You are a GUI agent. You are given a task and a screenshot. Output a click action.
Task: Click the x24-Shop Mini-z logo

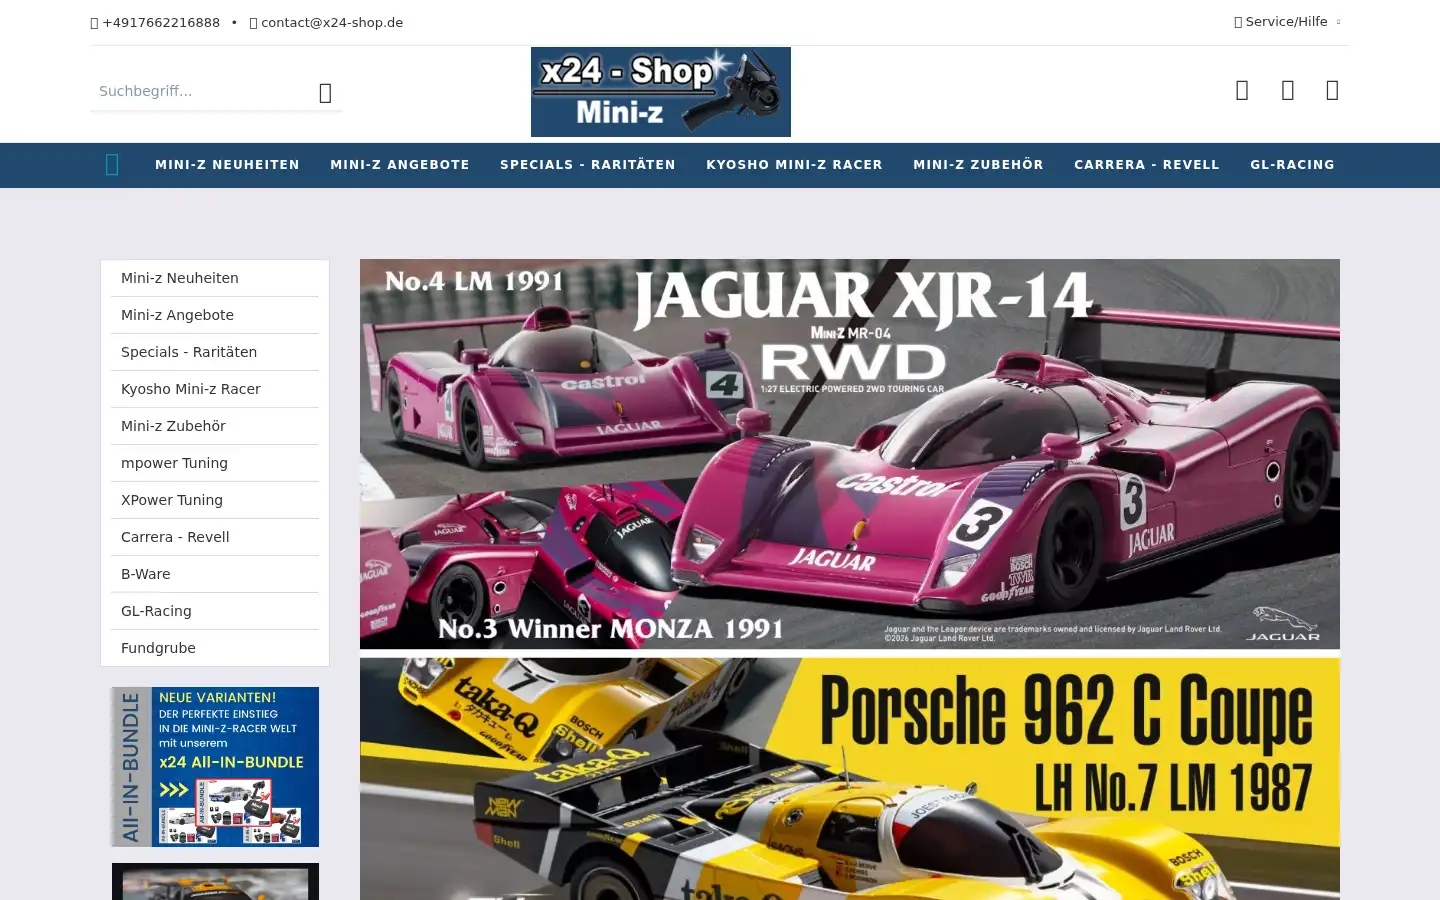(x=661, y=92)
